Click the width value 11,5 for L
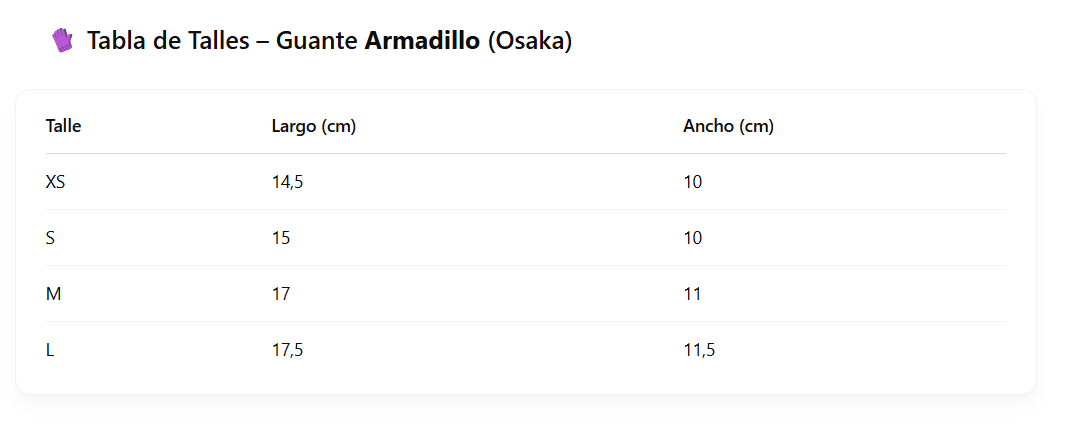 pyautogui.click(x=699, y=350)
